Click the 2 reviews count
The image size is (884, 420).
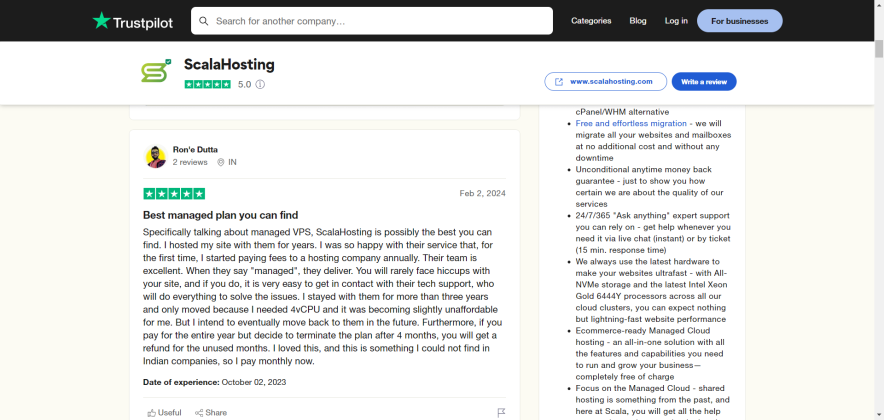(x=190, y=162)
